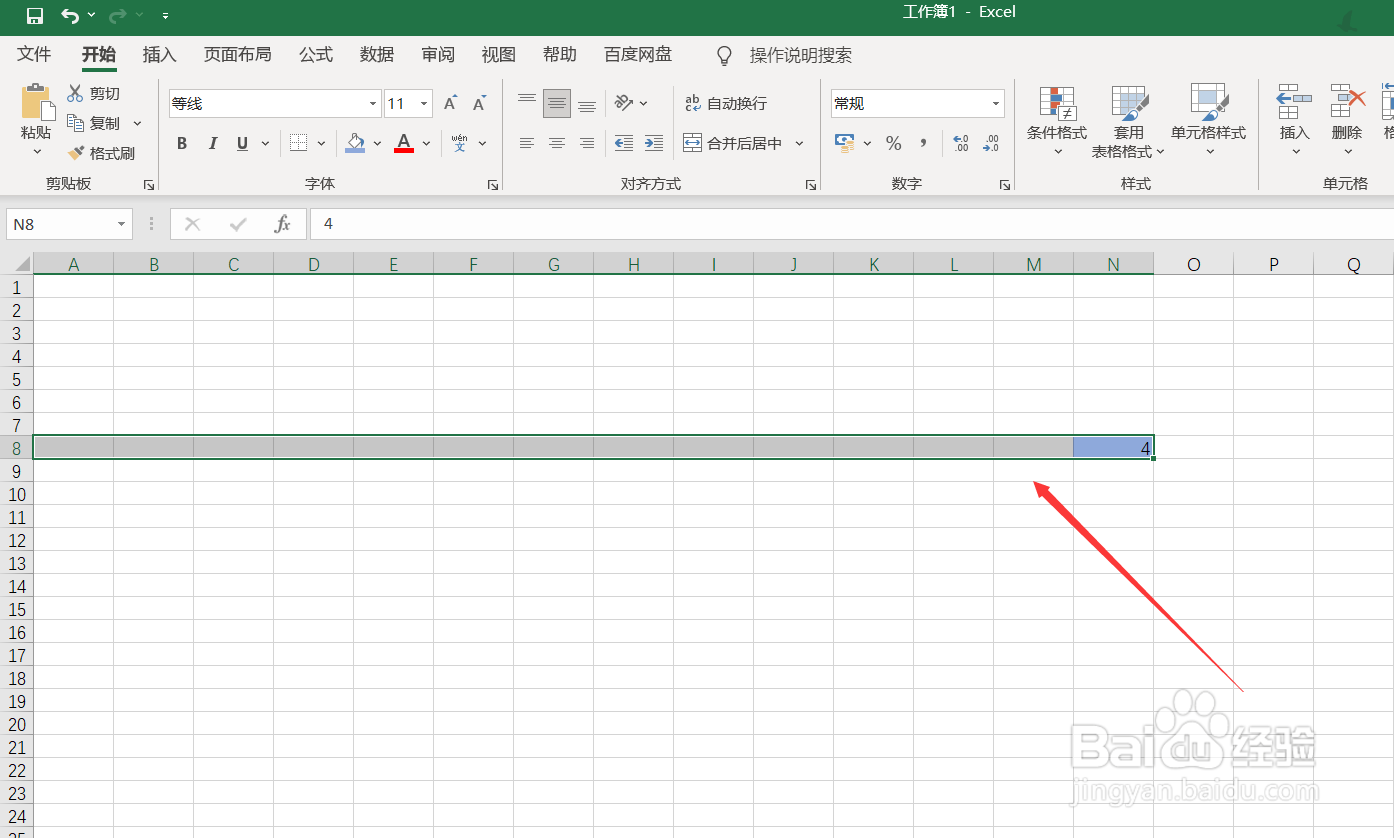Click Increase Font Size icon

point(450,103)
